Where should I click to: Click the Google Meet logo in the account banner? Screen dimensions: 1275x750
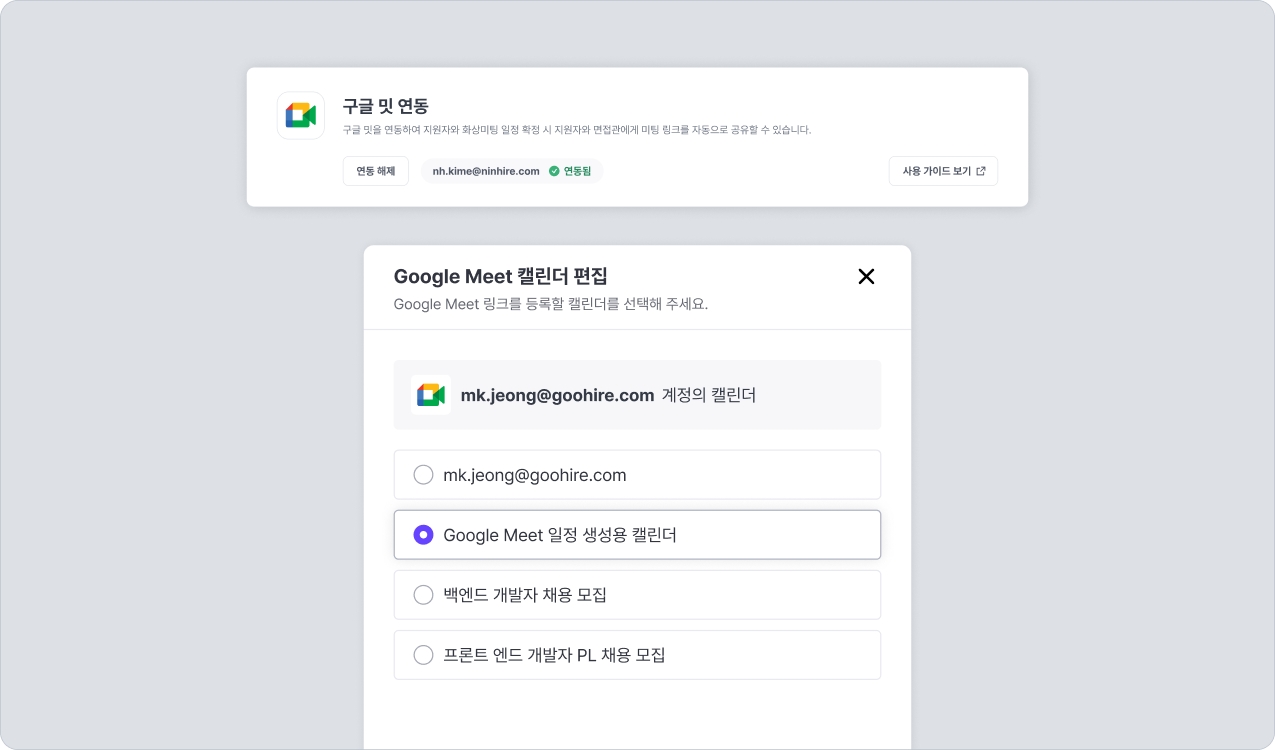click(x=431, y=395)
